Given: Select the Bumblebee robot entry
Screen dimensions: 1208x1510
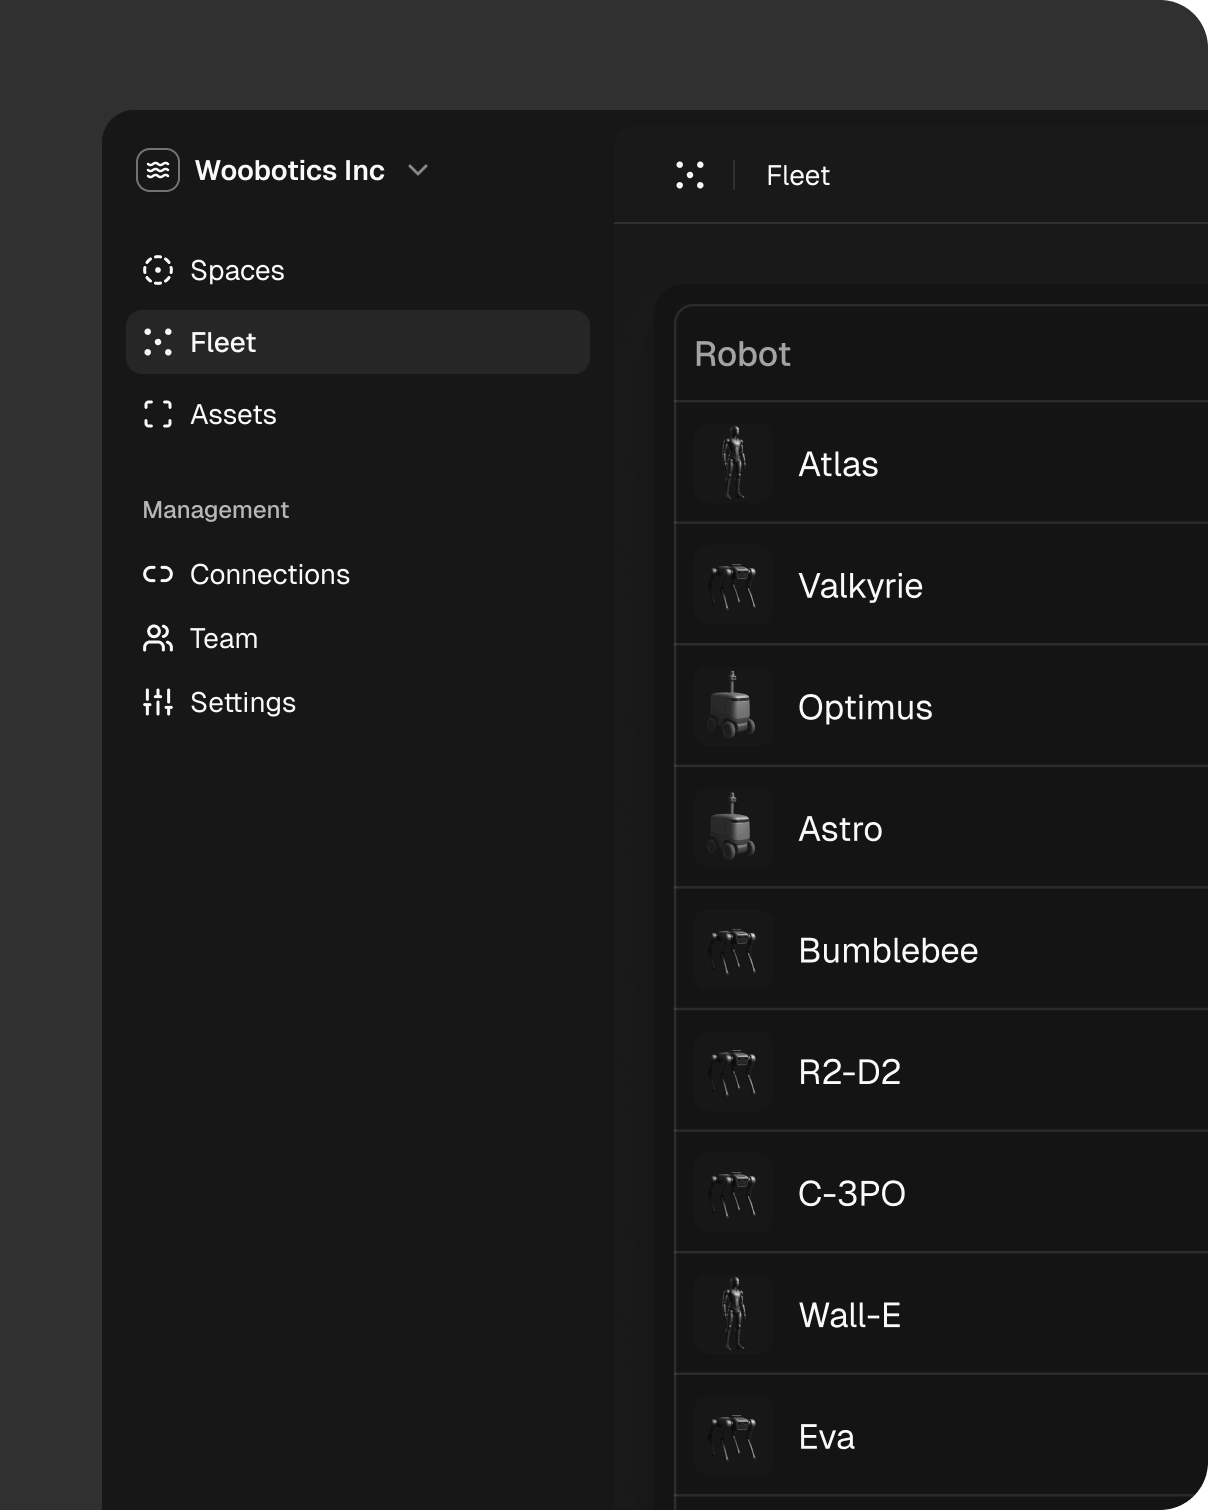Looking at the screenshot, I should [888, 950].
